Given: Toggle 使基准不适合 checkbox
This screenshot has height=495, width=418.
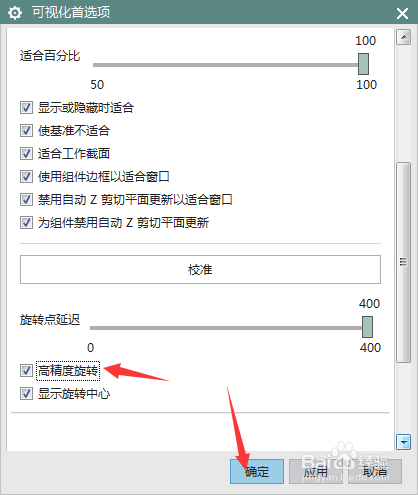Looking at the screenshot, I should pyautogui.click(x=26, y=131).
